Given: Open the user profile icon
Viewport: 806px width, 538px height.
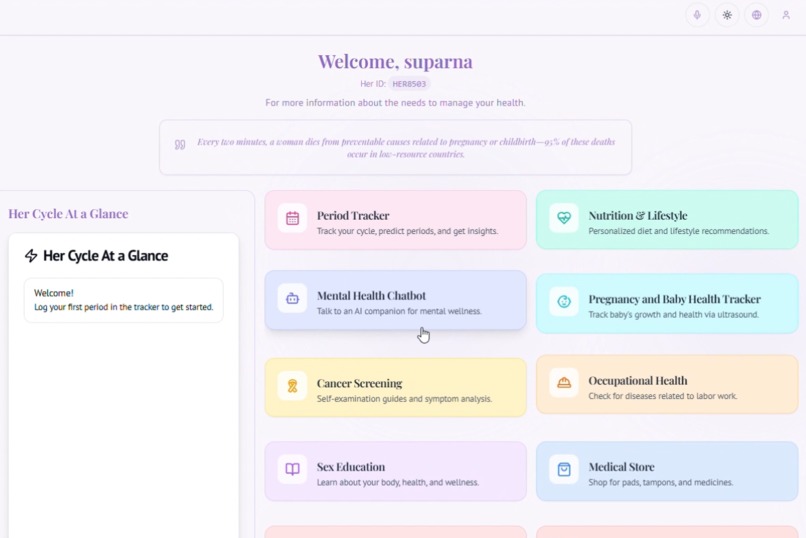Looking at the screenshot, I should (785, 15).
